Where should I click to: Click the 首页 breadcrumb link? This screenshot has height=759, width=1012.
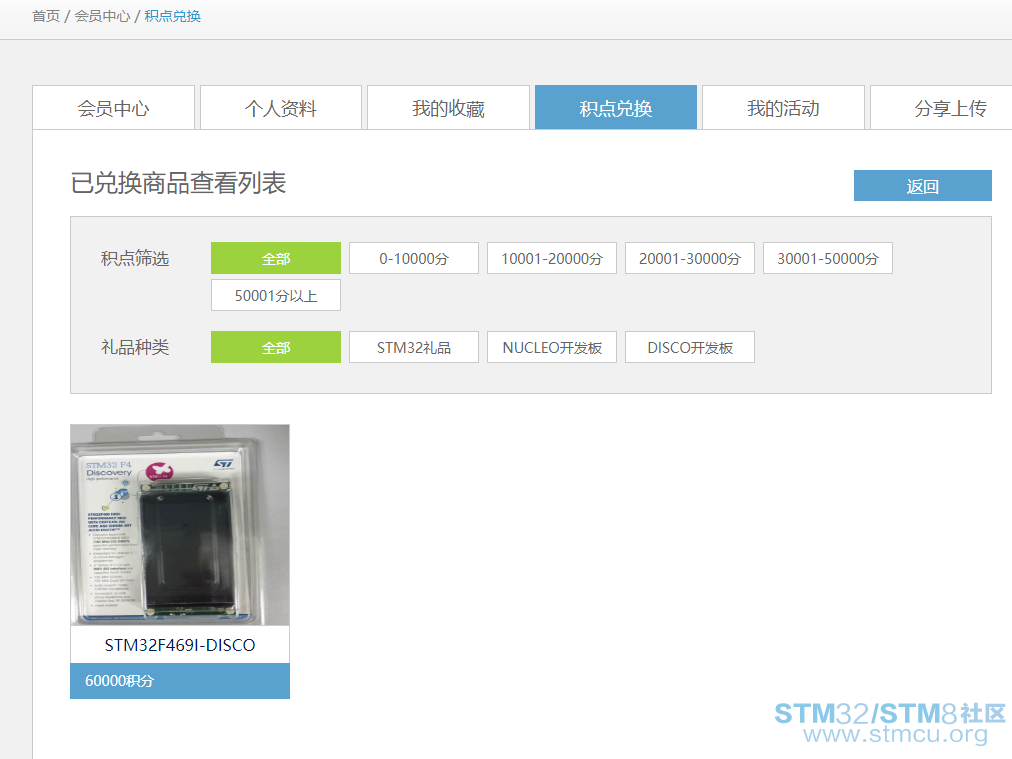tap(46, 16)
